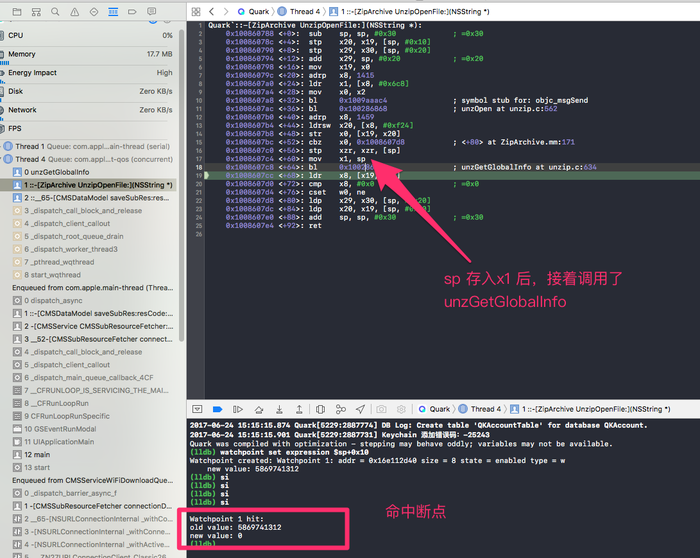Select frame 12 main
700x558 pixels.
[89, 455]
